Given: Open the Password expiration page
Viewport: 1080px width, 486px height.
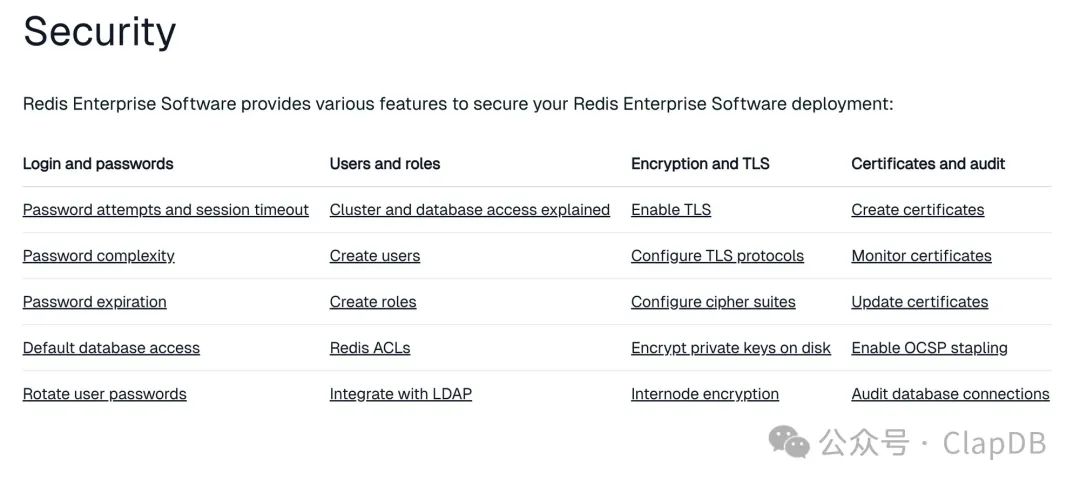Looking at the screenshot, I should (94, 302).
